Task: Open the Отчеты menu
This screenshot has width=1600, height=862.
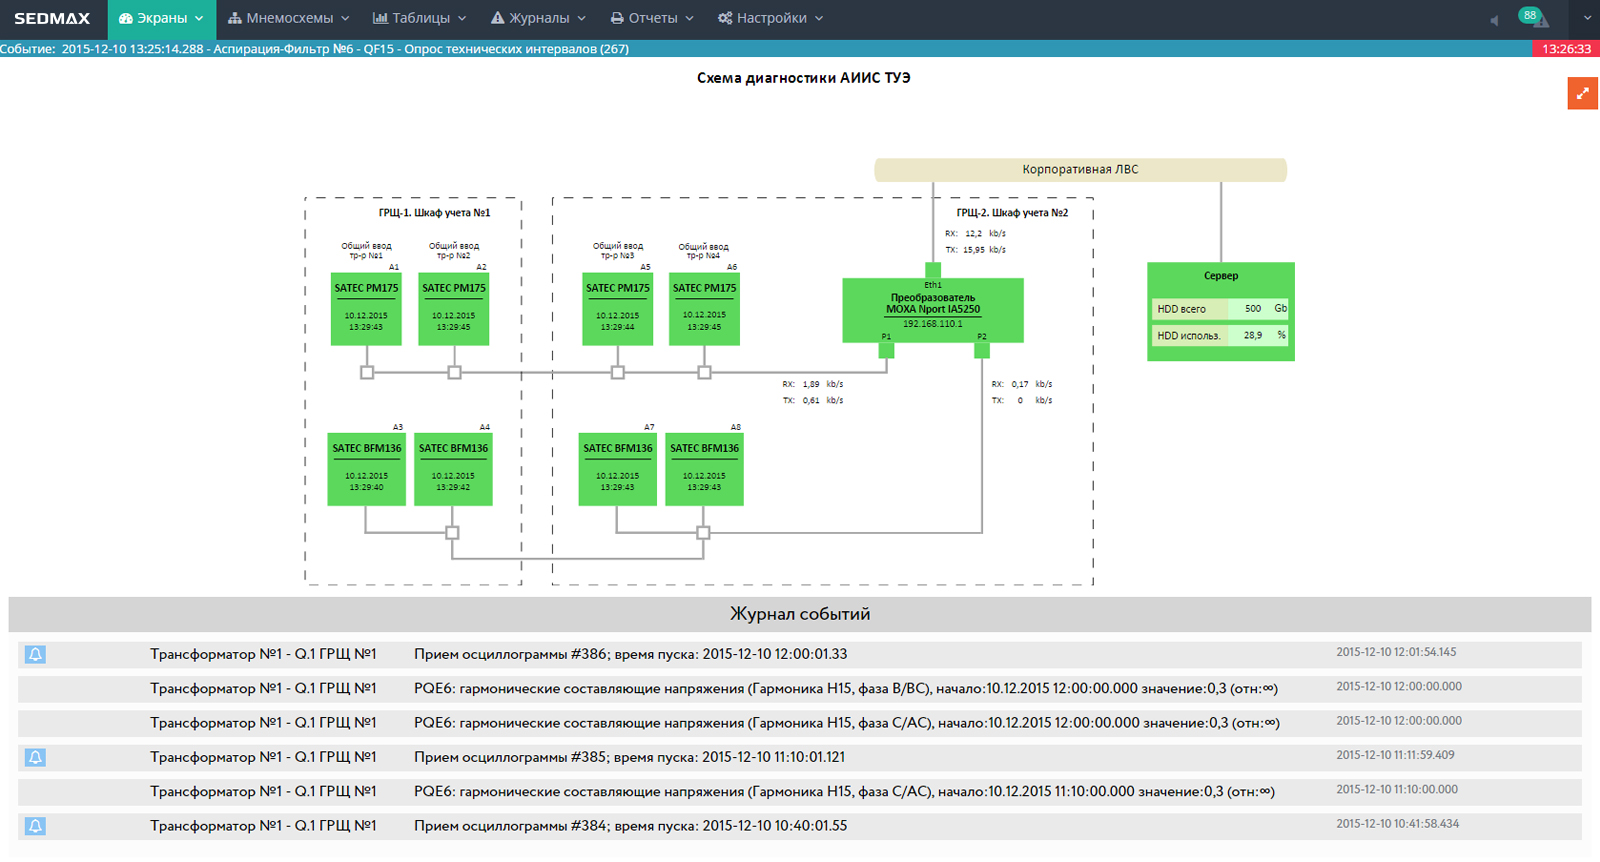Action: (652, 18)
